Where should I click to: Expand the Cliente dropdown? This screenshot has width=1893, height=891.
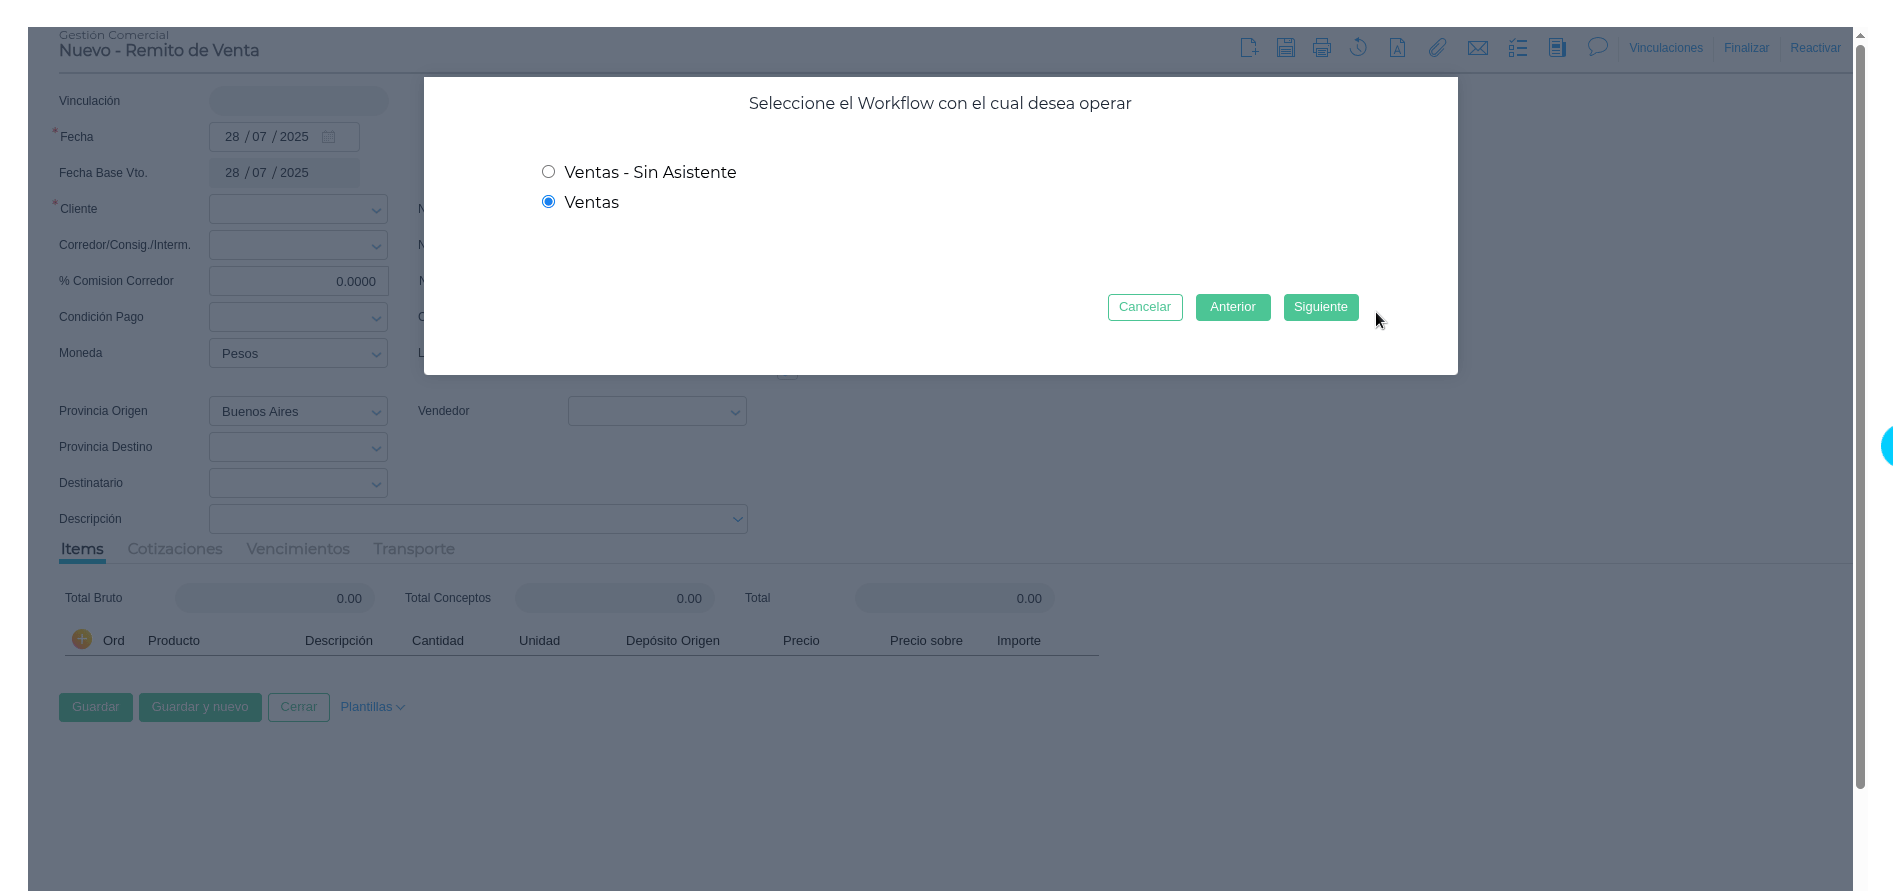click(298, 209)
